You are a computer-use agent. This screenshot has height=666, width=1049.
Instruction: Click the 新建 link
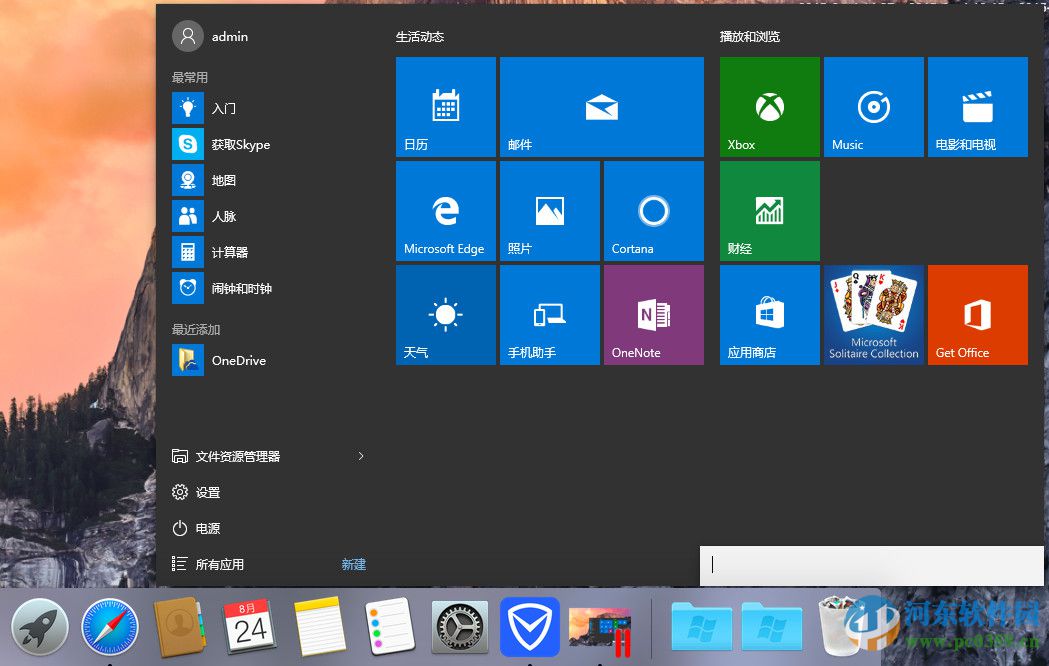[353, 564]
